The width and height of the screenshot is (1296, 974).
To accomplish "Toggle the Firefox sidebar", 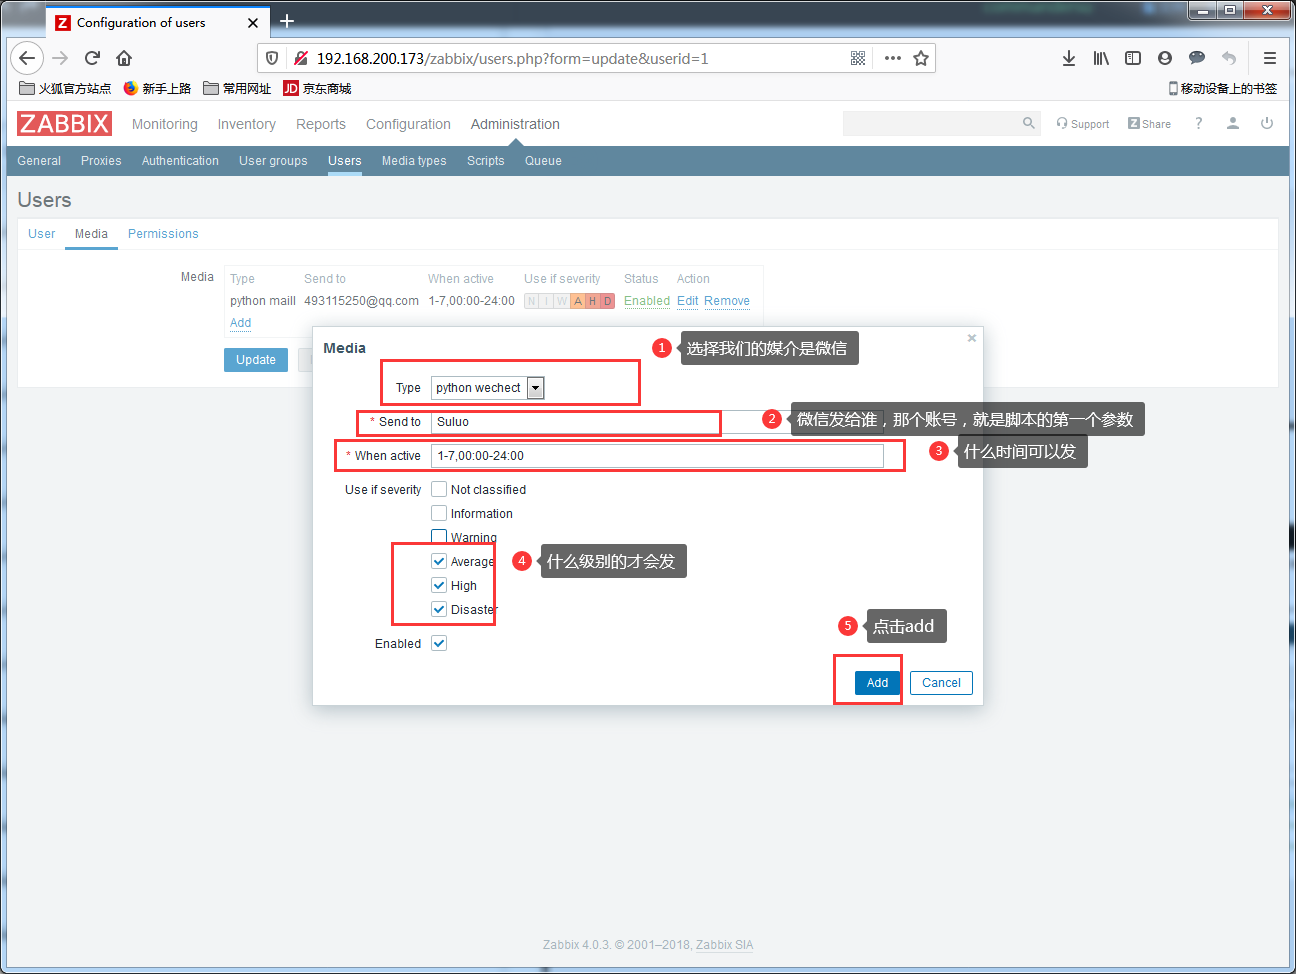I will coord(1133,58).
